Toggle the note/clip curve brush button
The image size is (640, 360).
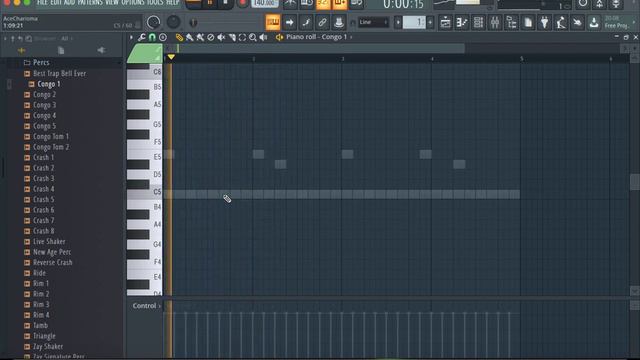[x=306, y=22]
